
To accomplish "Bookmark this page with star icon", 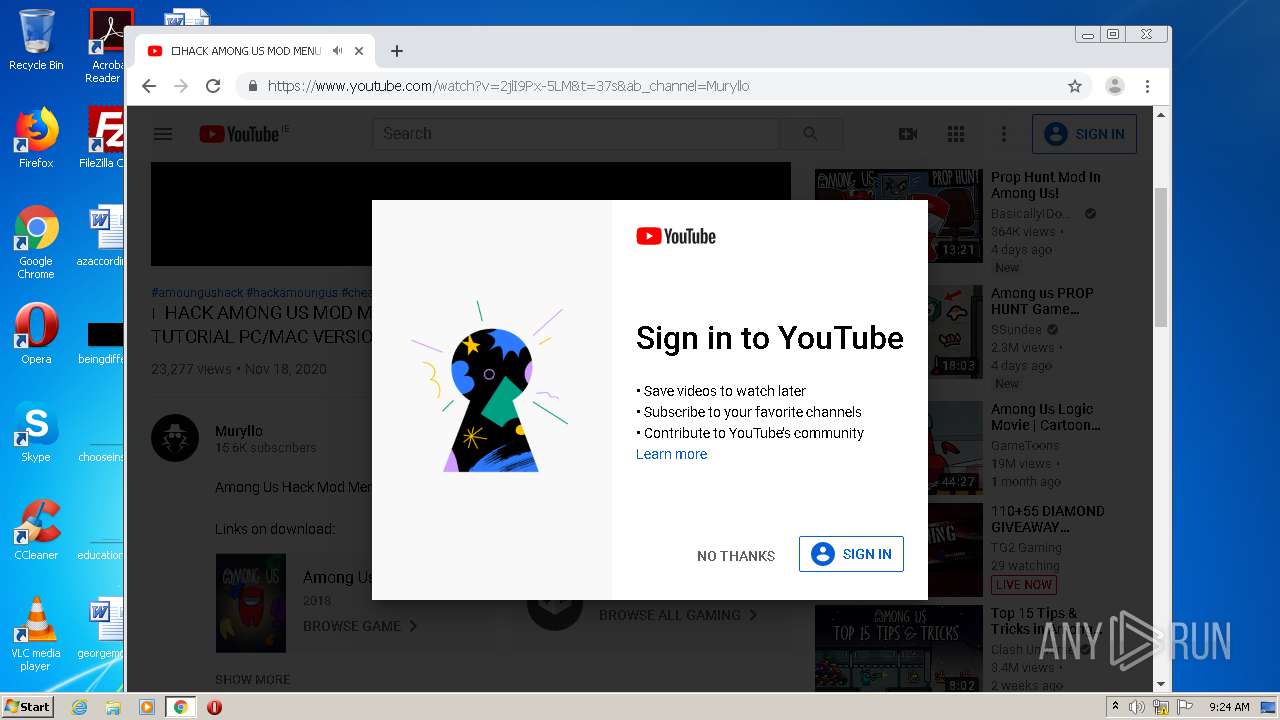I will [1075, 86].
